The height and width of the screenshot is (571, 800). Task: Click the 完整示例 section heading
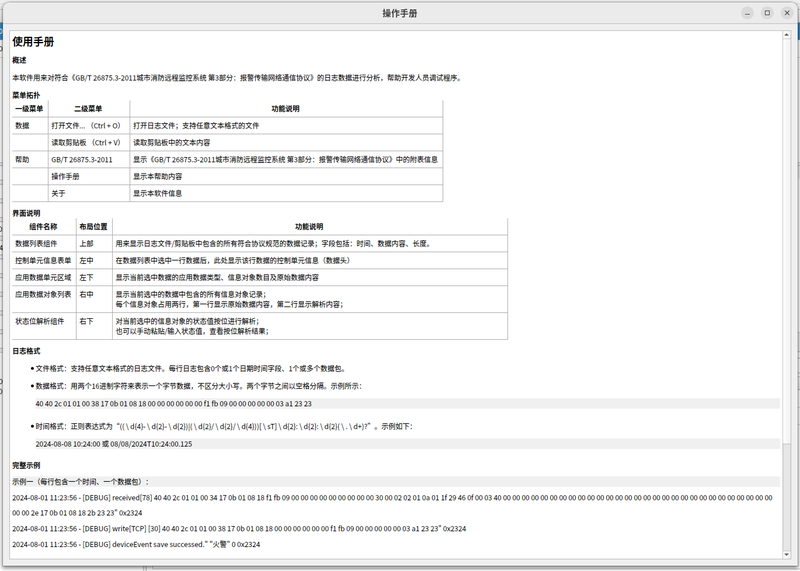(x=26, y=465)
